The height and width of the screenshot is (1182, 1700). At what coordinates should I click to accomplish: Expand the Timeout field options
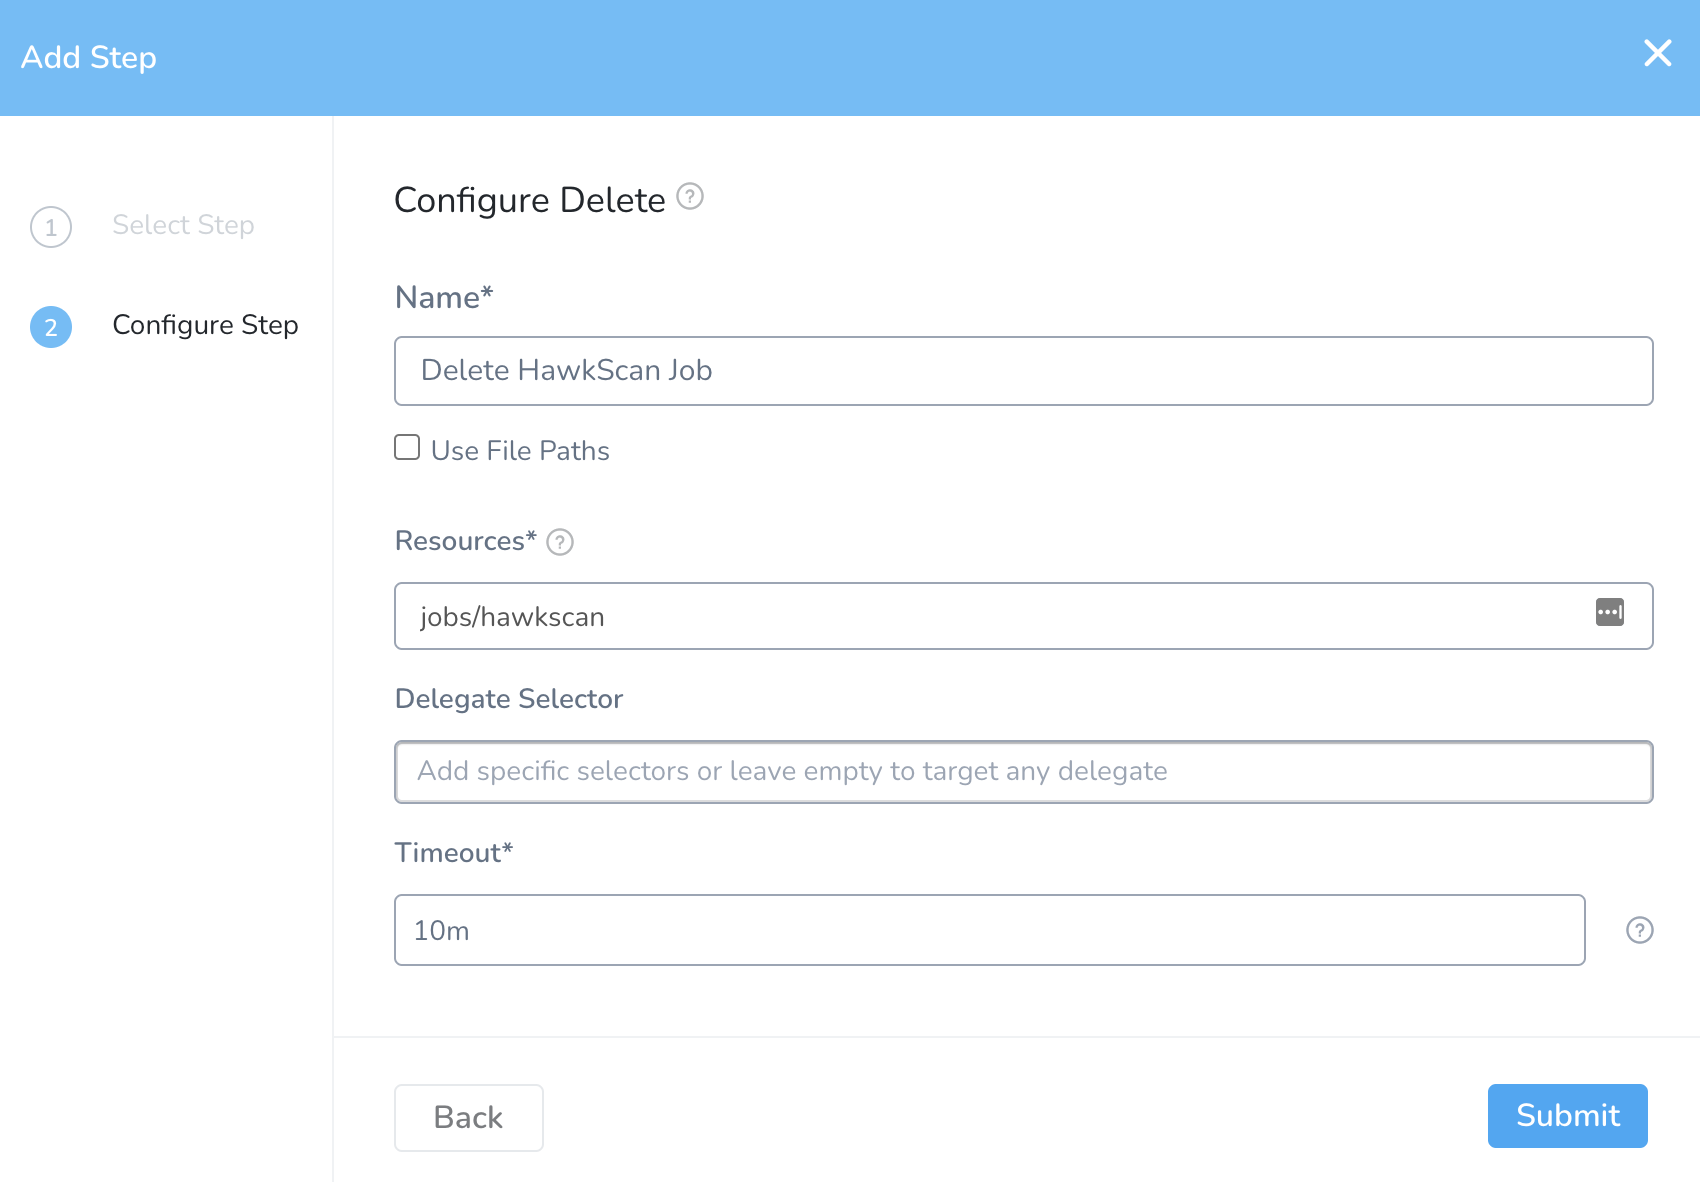point(989,930)
